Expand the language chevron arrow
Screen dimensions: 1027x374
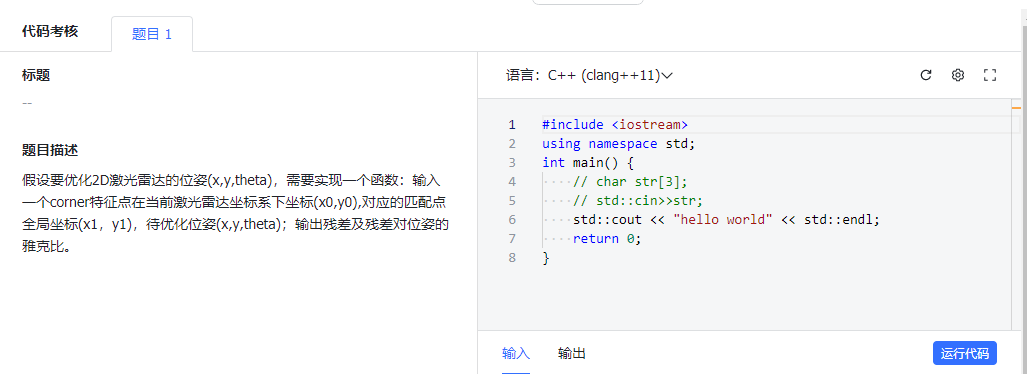[x=667, y=76]
